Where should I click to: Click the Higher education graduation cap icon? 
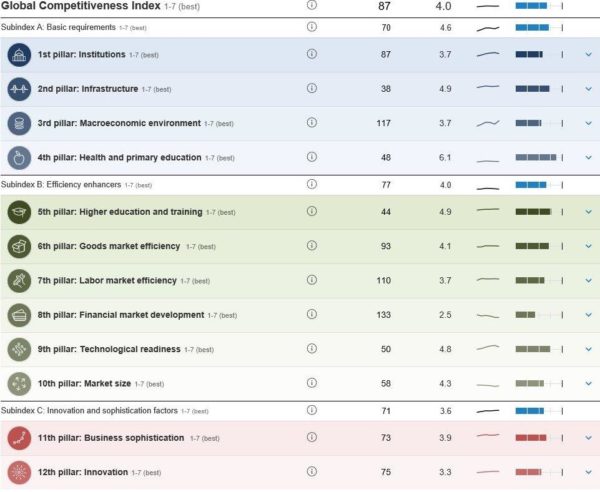(19, 212)
